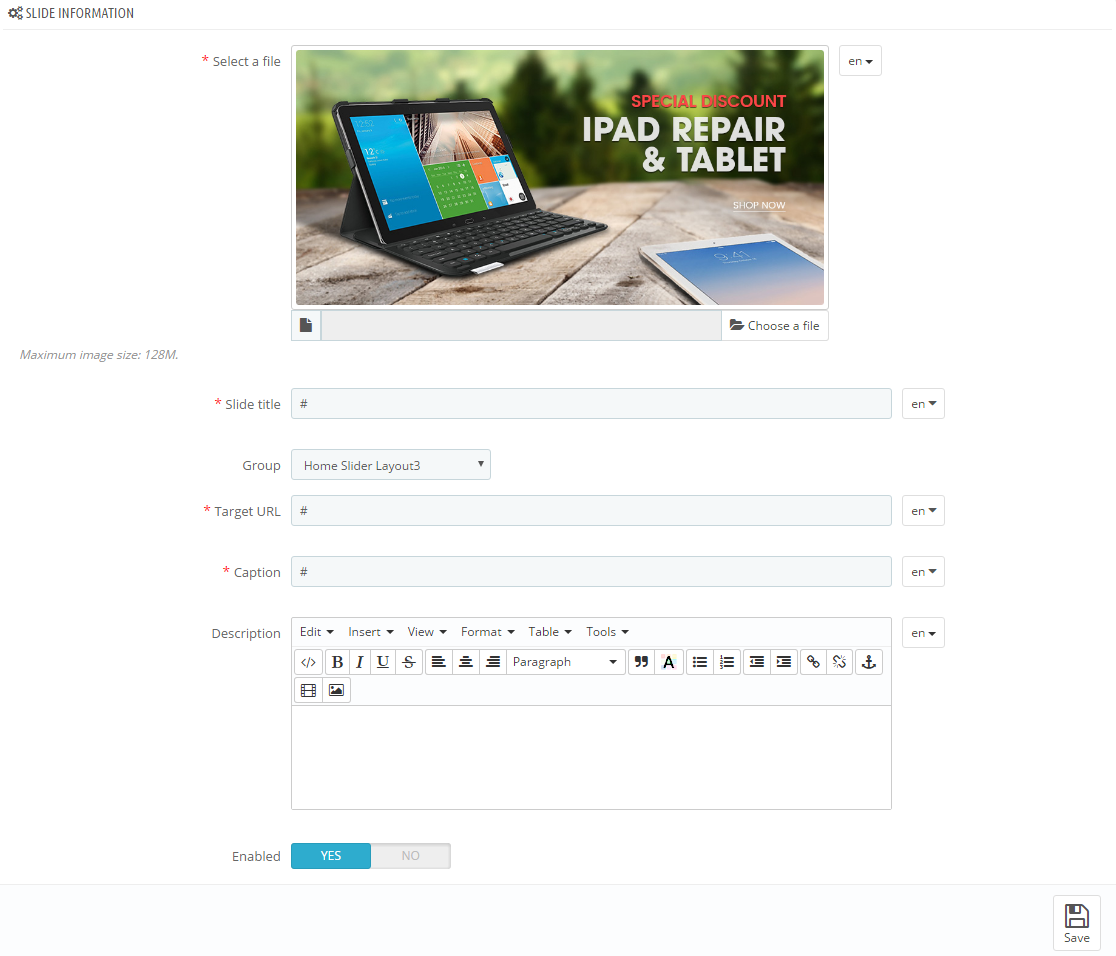Open language dropdown for Description

point(923,633)
